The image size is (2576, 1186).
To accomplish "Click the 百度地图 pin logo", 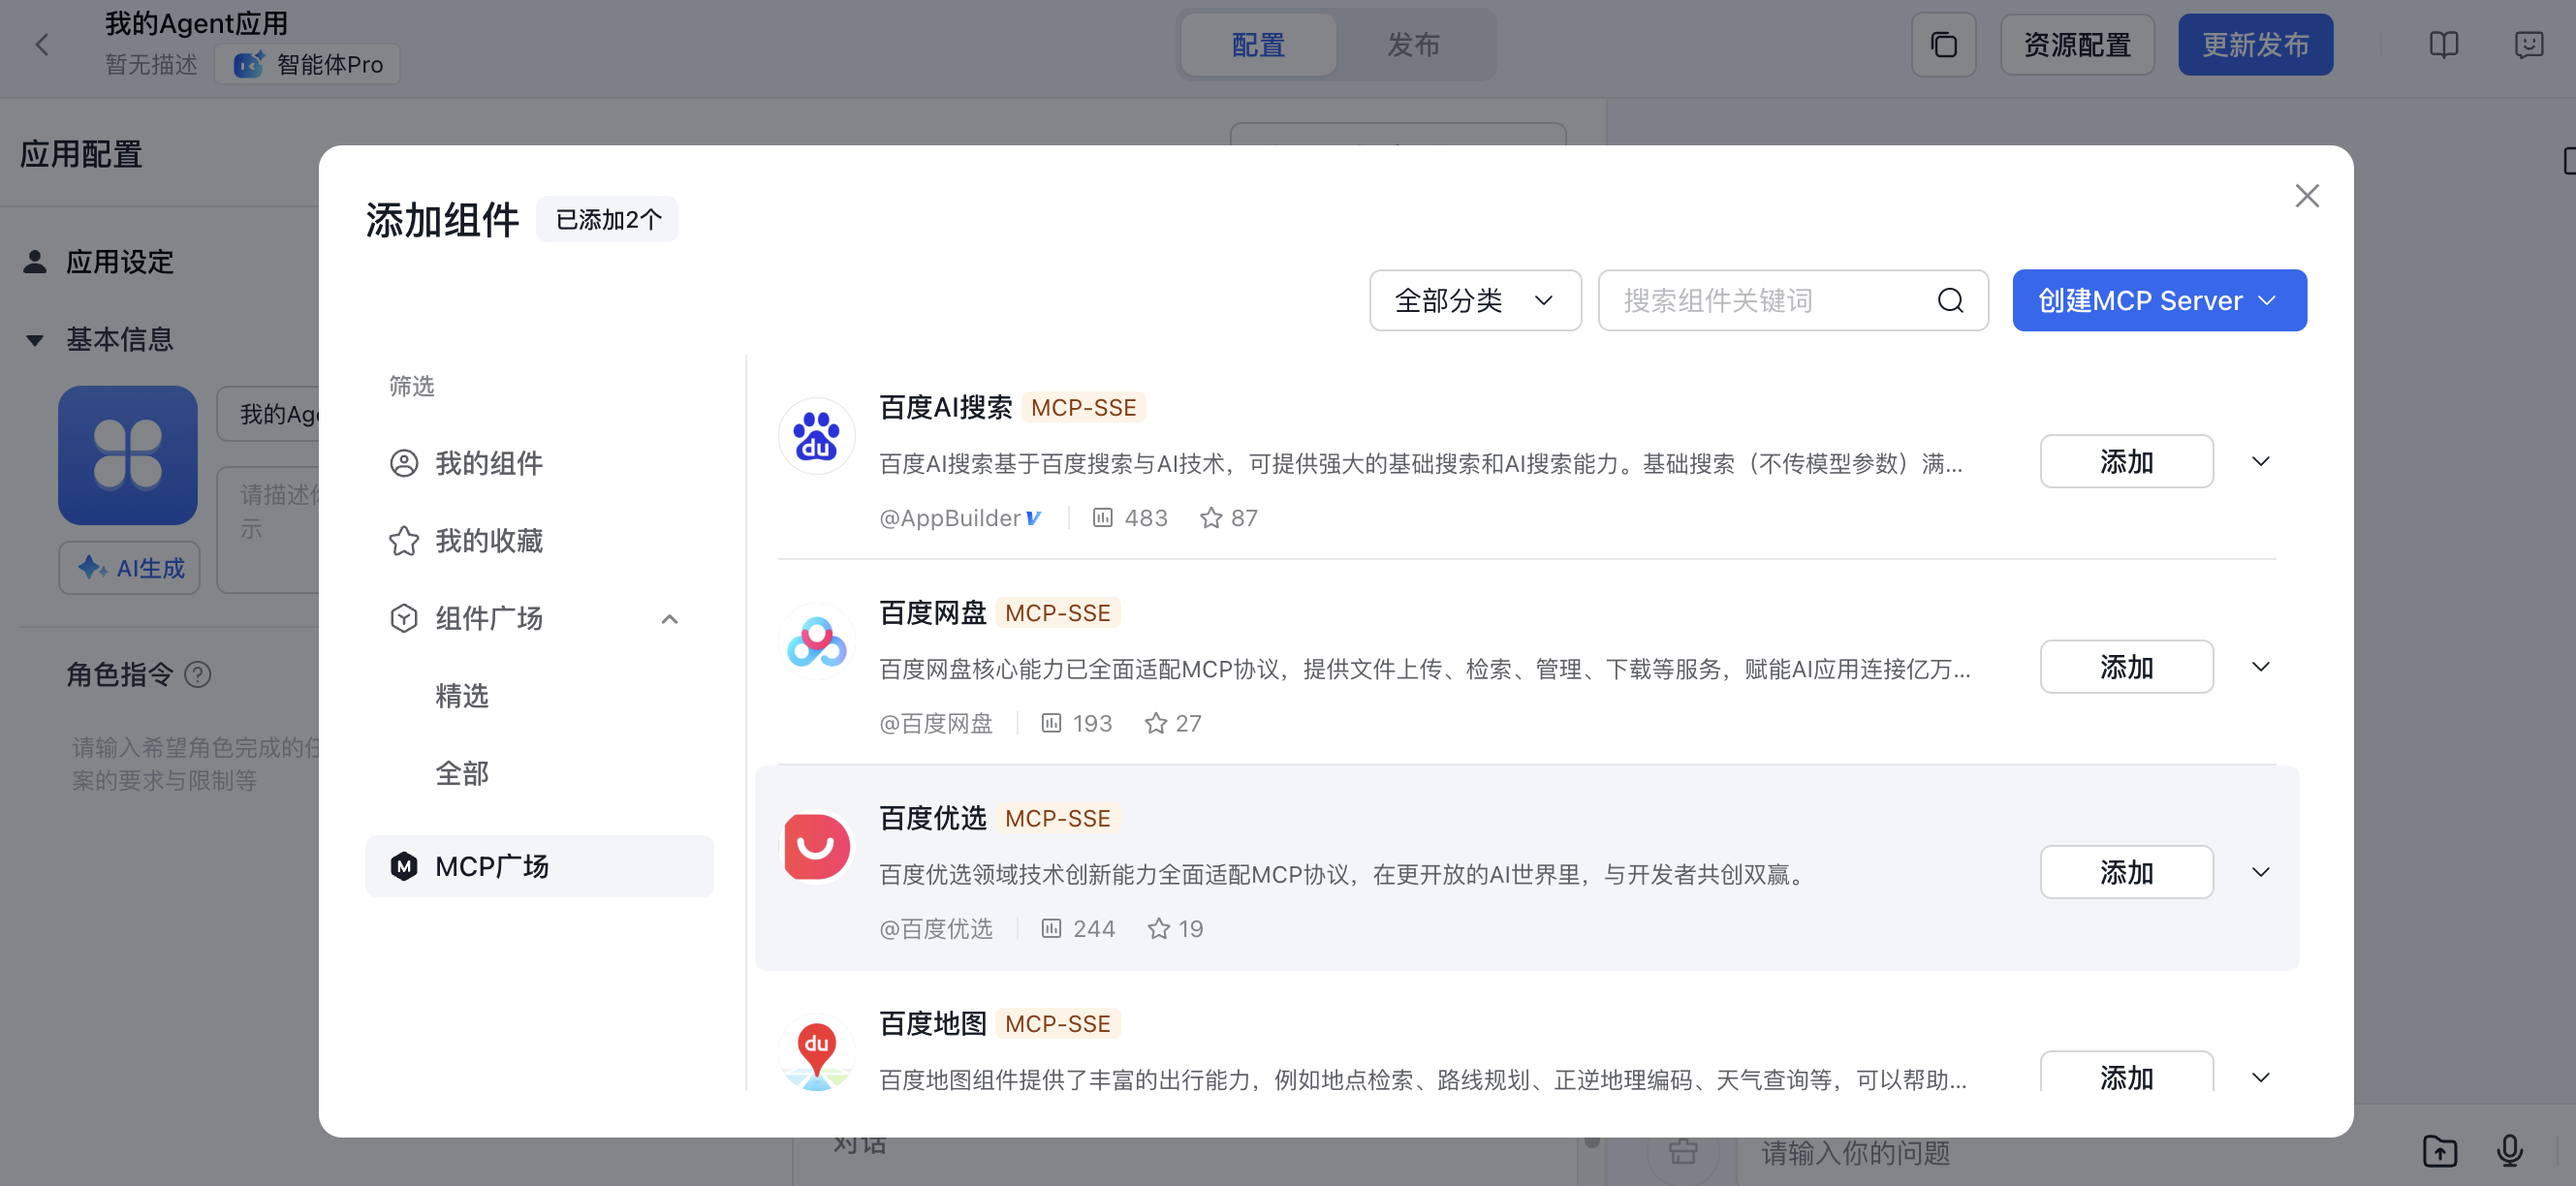I will 816,1052.
